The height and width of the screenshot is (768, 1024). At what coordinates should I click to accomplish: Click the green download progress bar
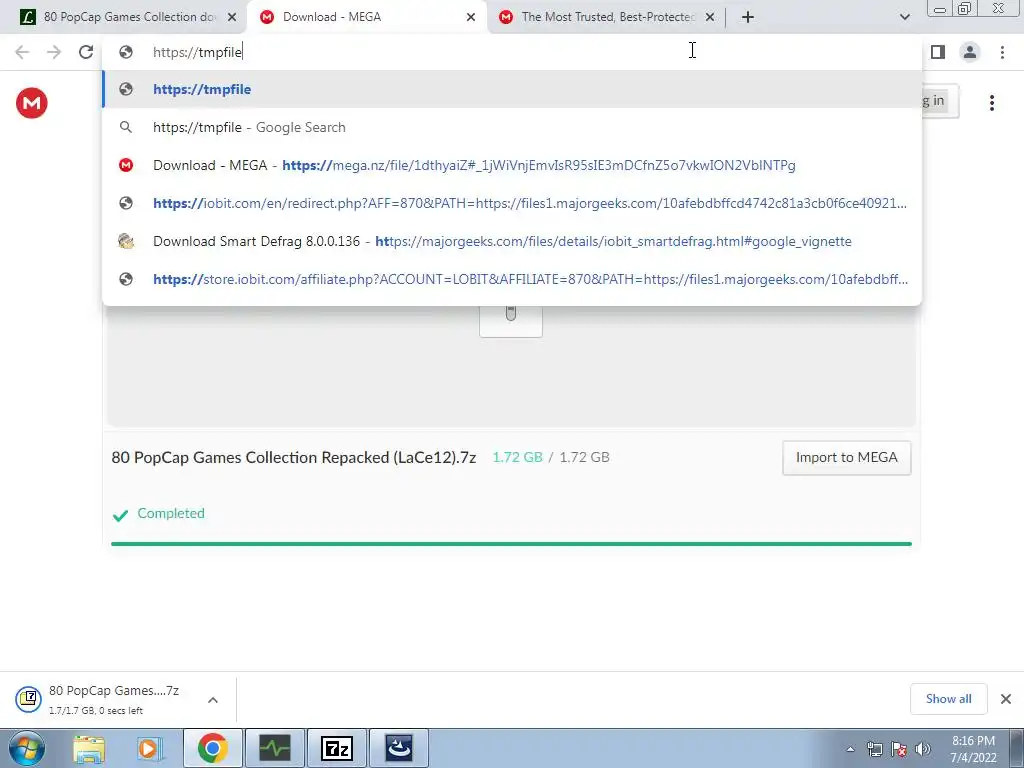click(511, 543)
